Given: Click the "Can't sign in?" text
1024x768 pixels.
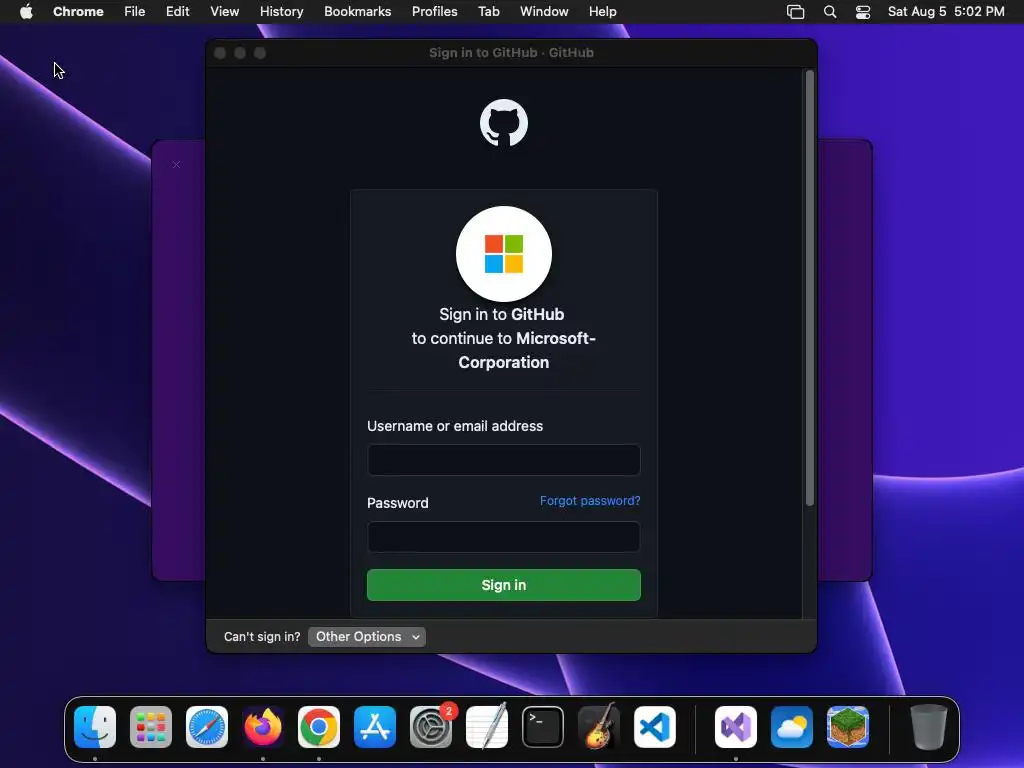Looking at the screenshot, I should click(x=262, y=637).
